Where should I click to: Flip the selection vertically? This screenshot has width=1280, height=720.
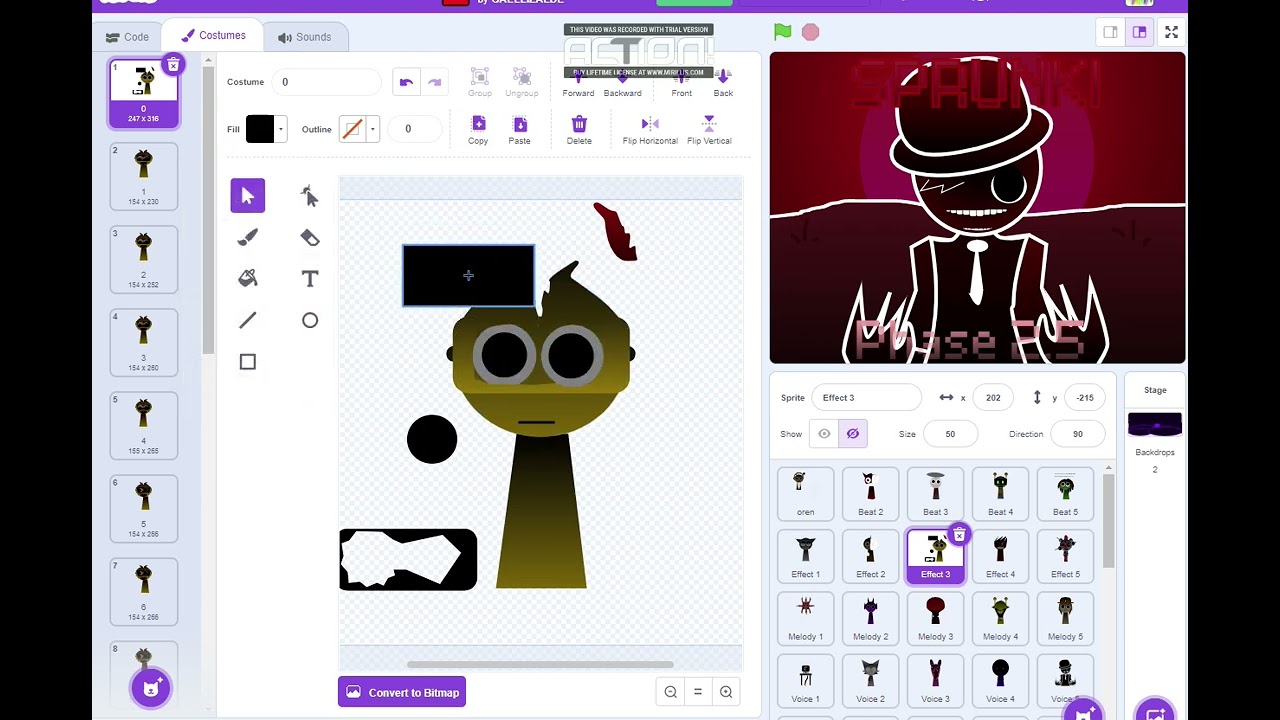coord(709,130)
